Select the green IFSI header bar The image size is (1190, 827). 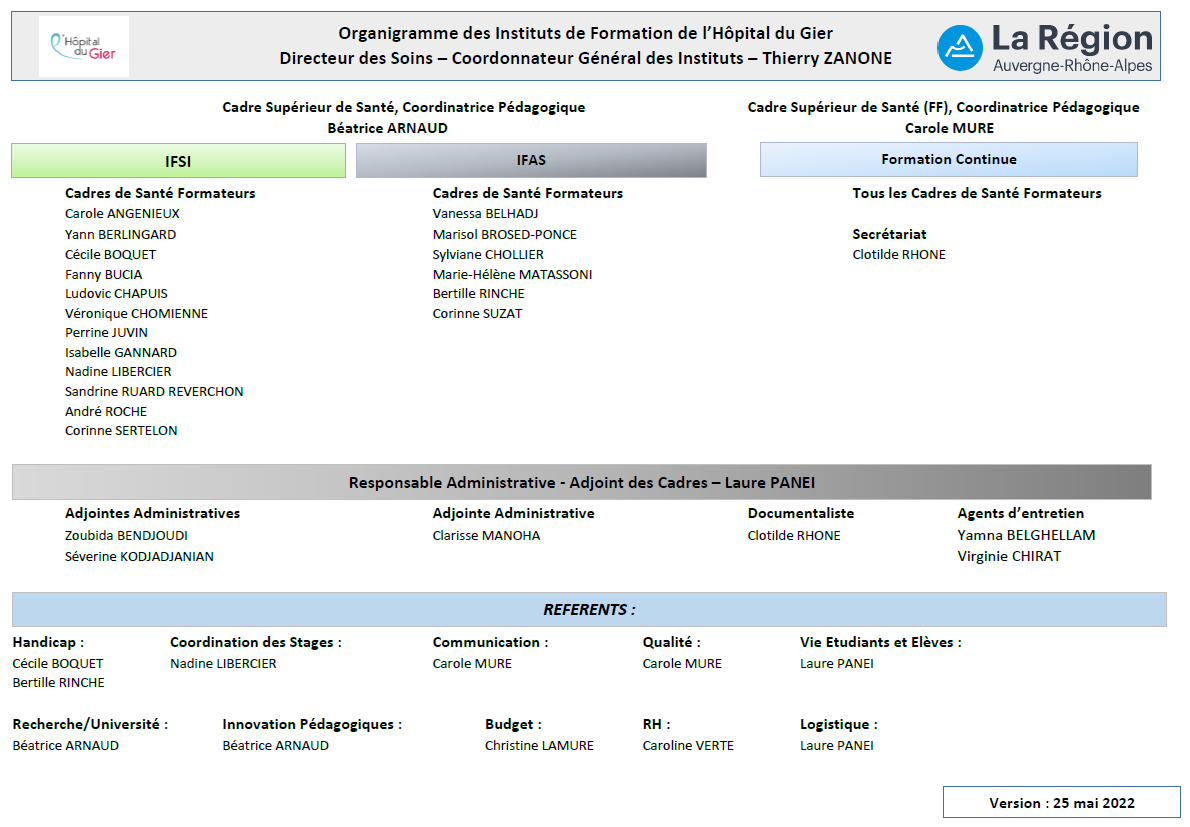point(178,161)
